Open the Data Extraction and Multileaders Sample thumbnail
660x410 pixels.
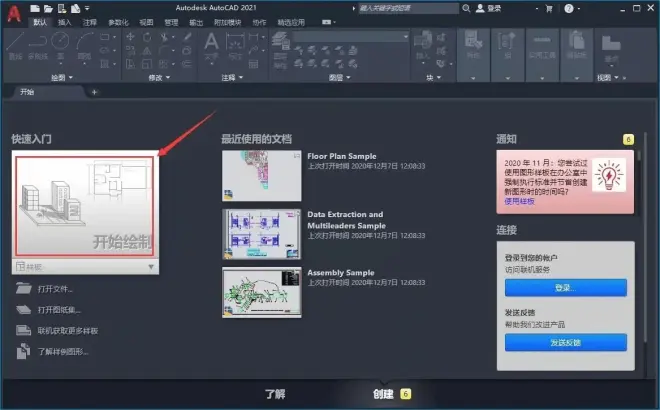click(x=262, y=234)
